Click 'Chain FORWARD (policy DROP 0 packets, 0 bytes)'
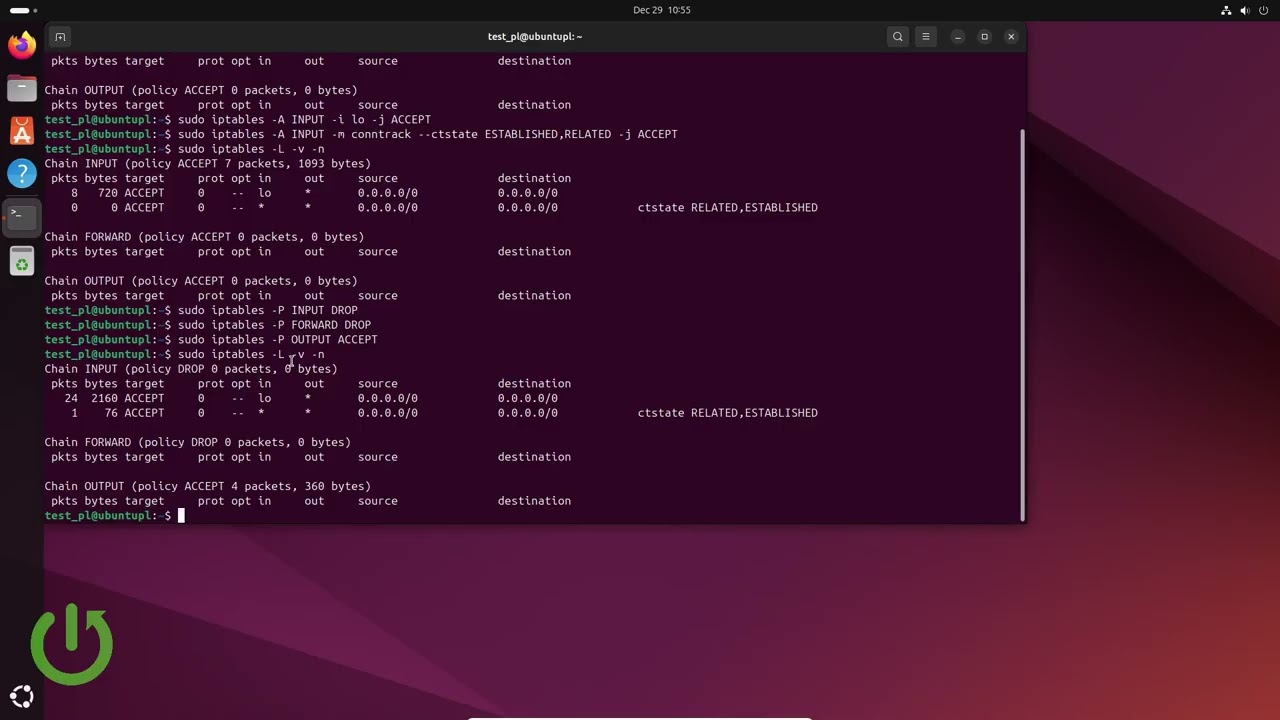Image resolution: width=1280 pixels, height=720 pixels. pyautogui.click(x=197, y=442)
